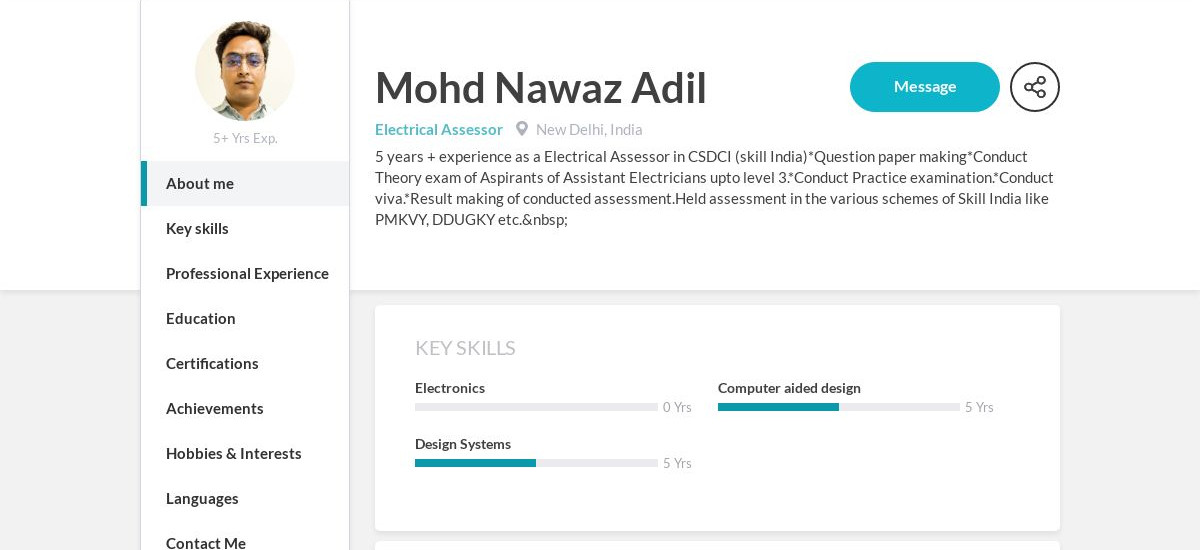
Task: Jump to Education section
Action: pos(245,318)
